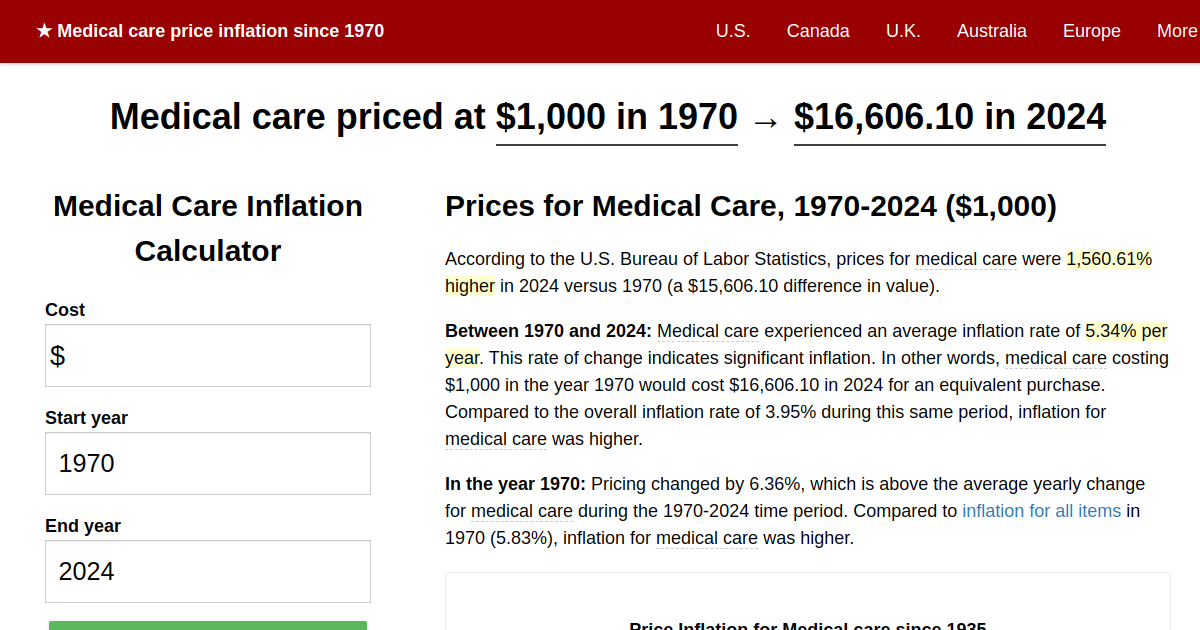
Task: Click the 'Medical care' link after 'Between 1970 and 2024'
Action: point(707,330)
